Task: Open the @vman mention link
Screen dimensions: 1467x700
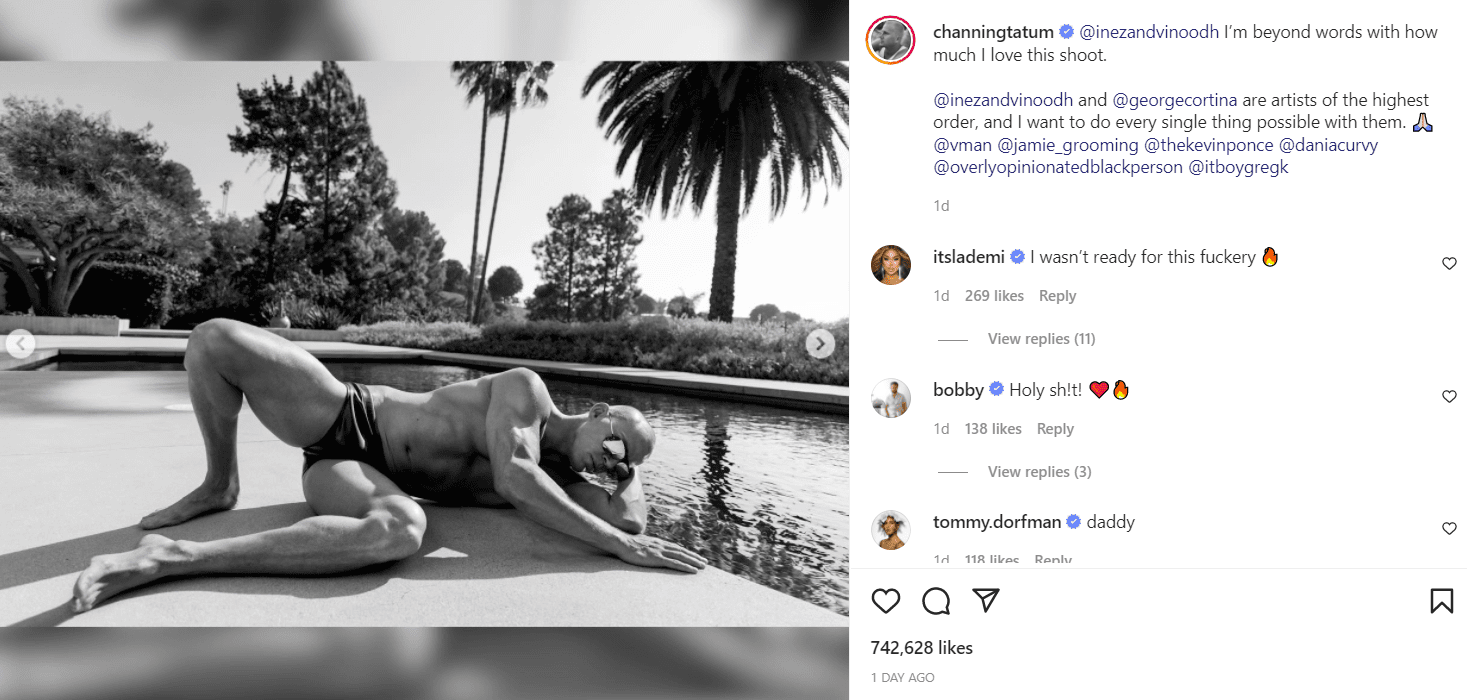Action: click(962, 145)
